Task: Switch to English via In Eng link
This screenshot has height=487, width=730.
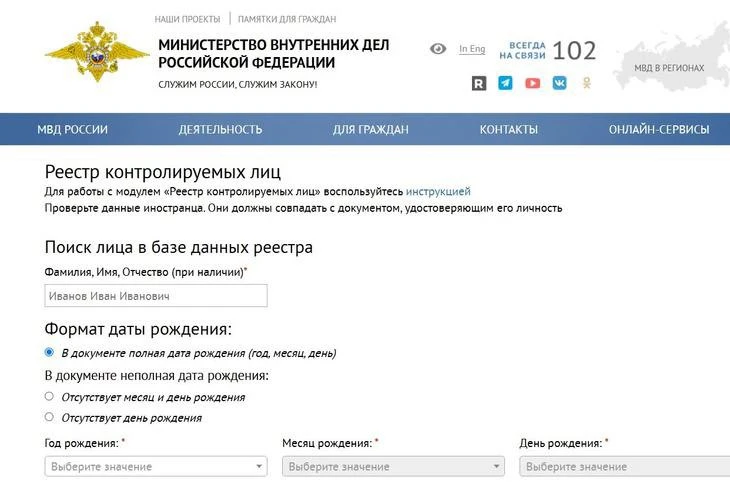Action: 472,49
